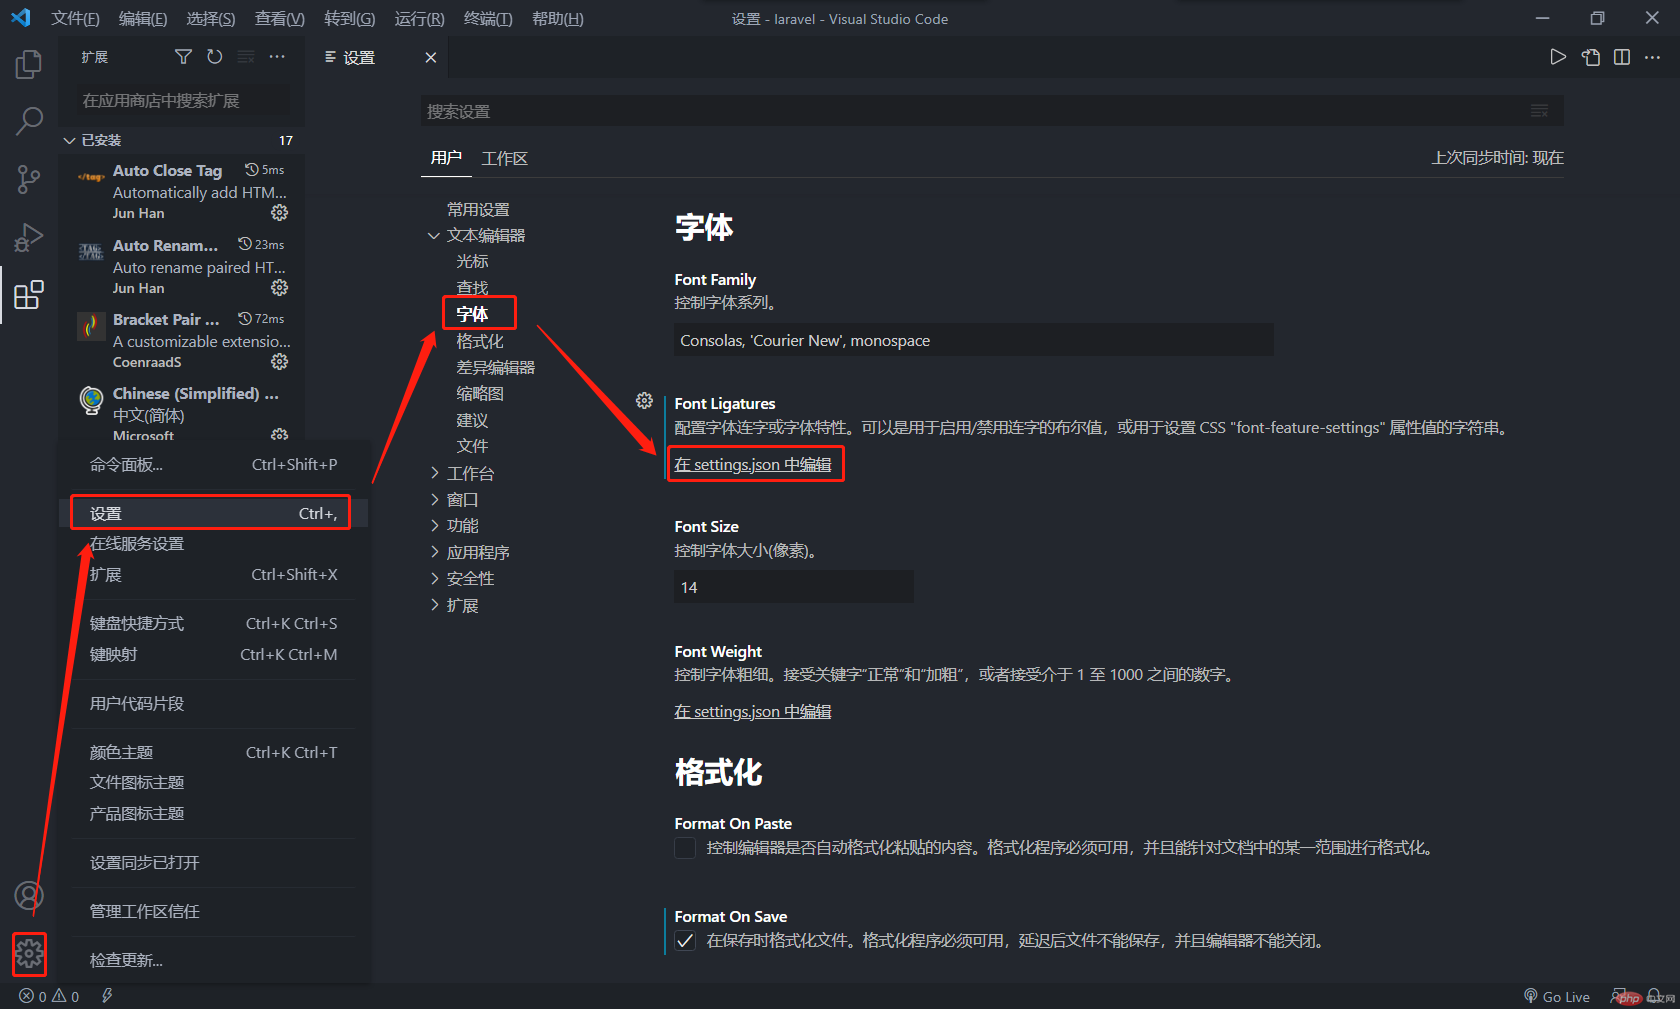Select 缩略图 in the settings tree

point(480,394)
